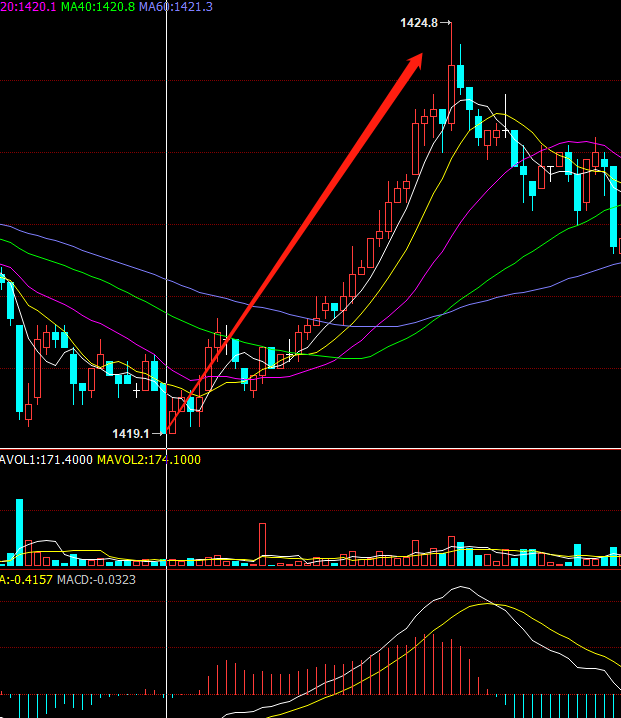This screenshot has height=718, width=621.
Task: Click the tallest cyan volume bar
Action: point(20,533)
